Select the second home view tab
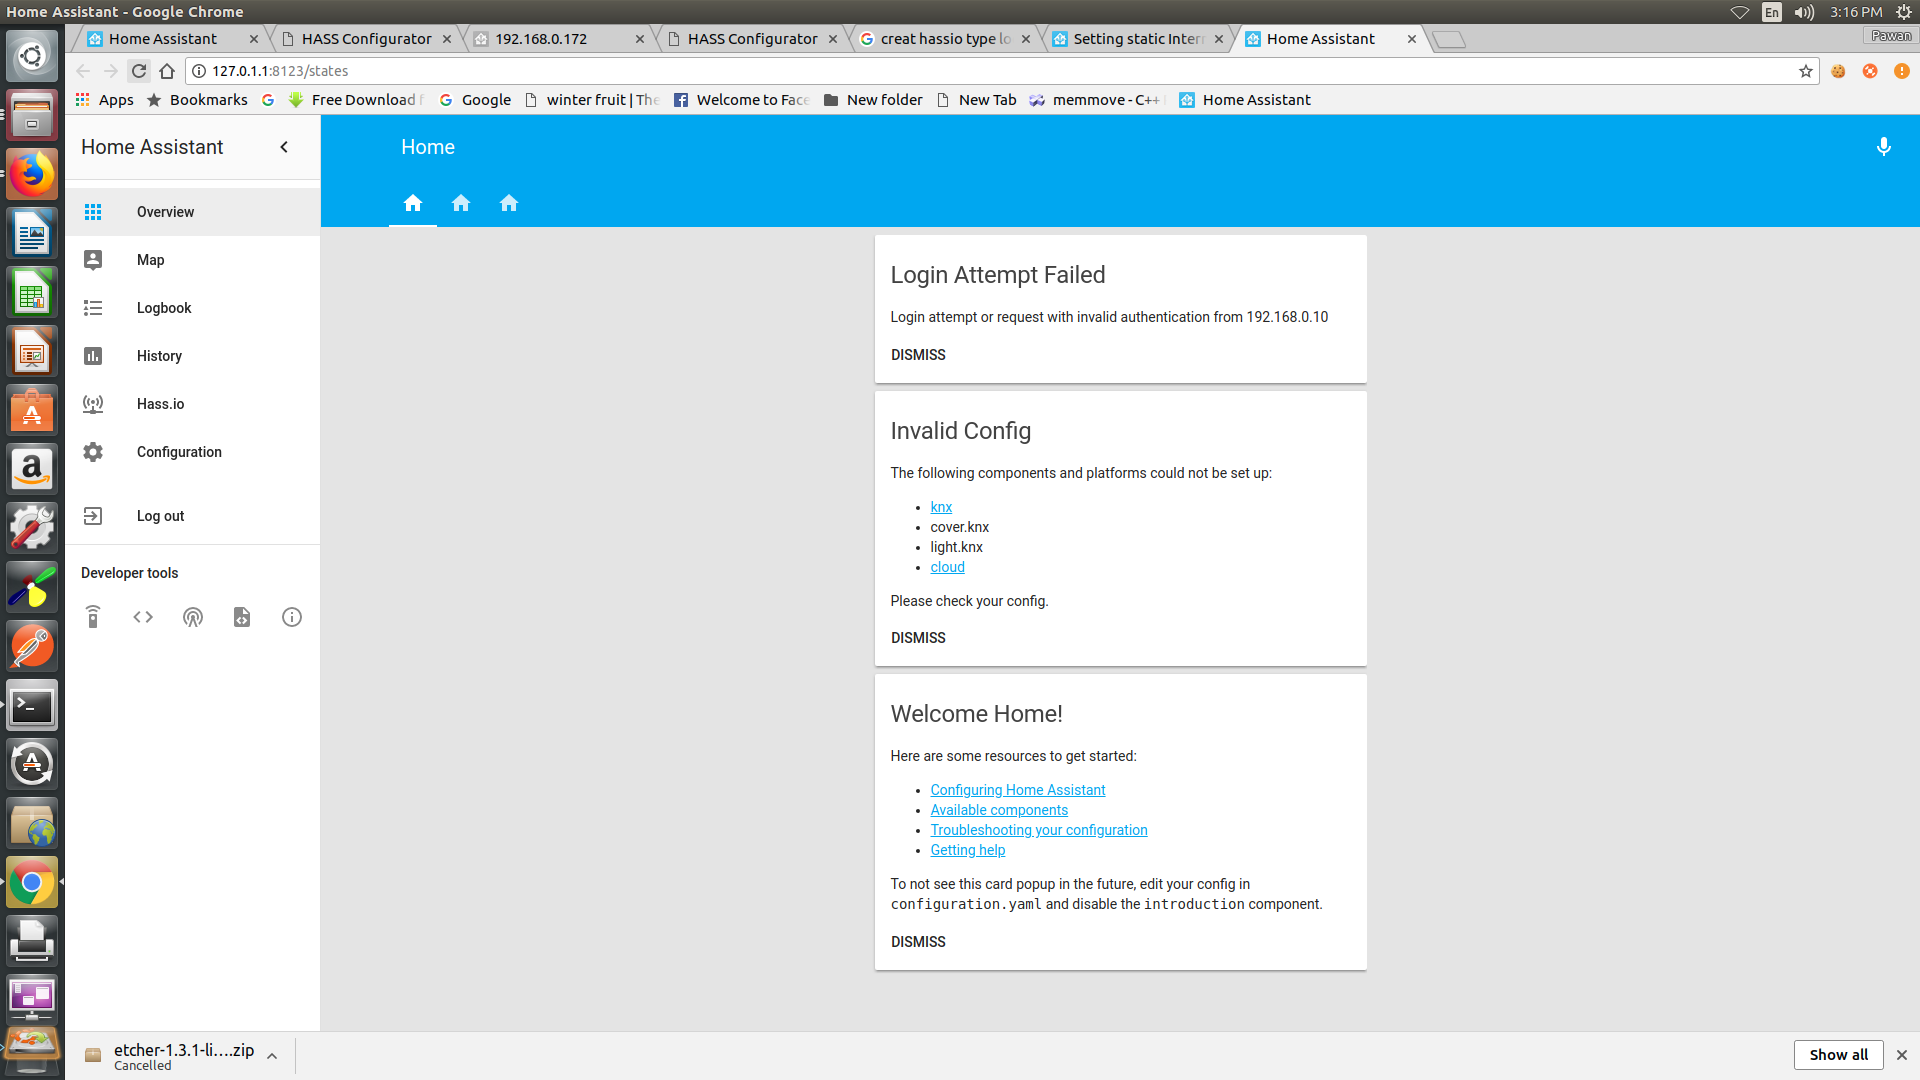 pos(461,203)
